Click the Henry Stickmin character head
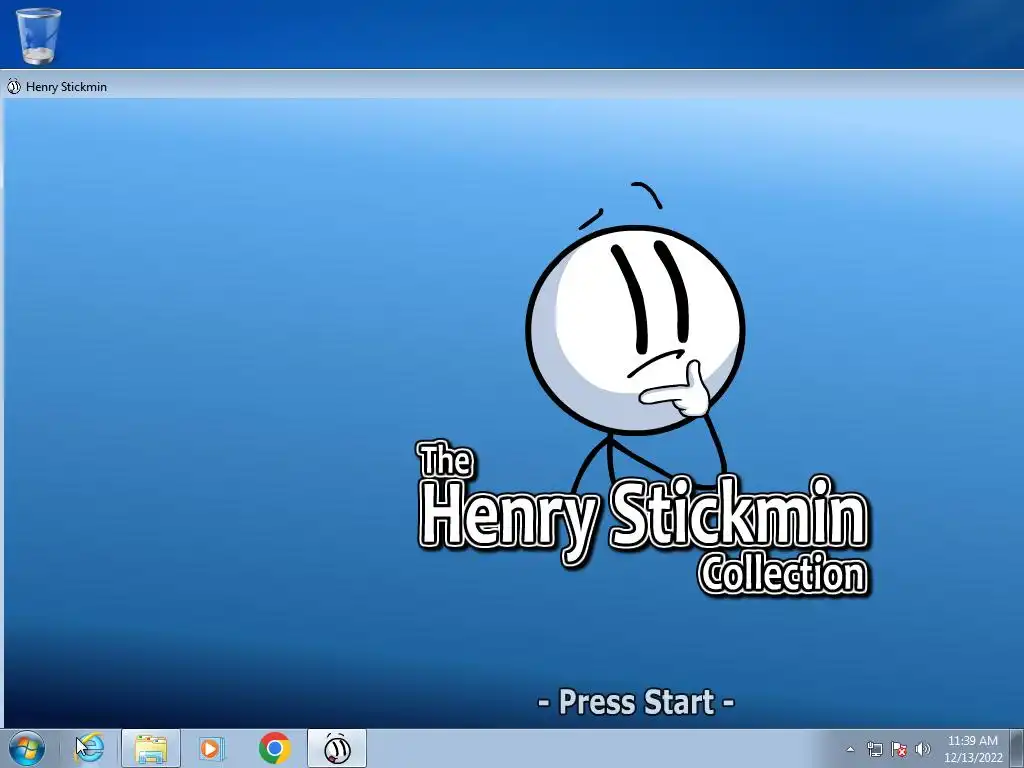 click(x=635, y=329)
